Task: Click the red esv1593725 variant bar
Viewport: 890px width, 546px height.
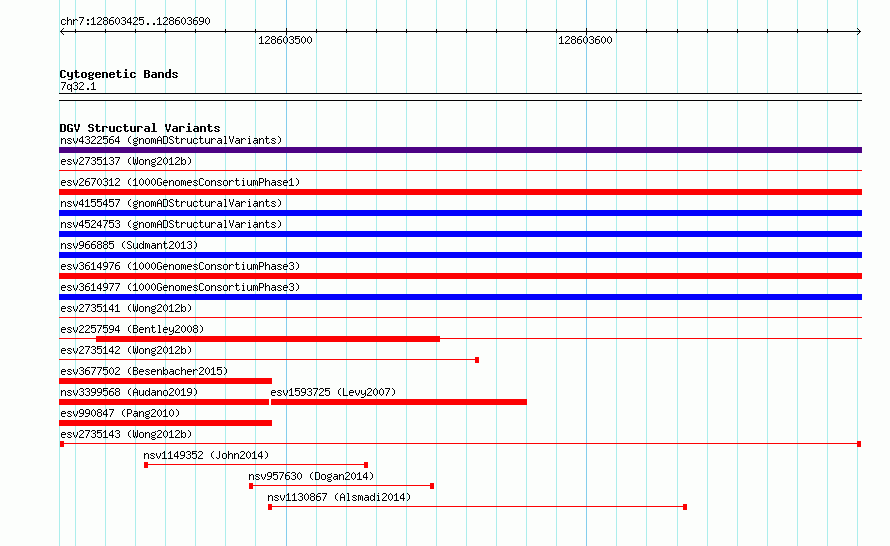Action: (399, 402)
